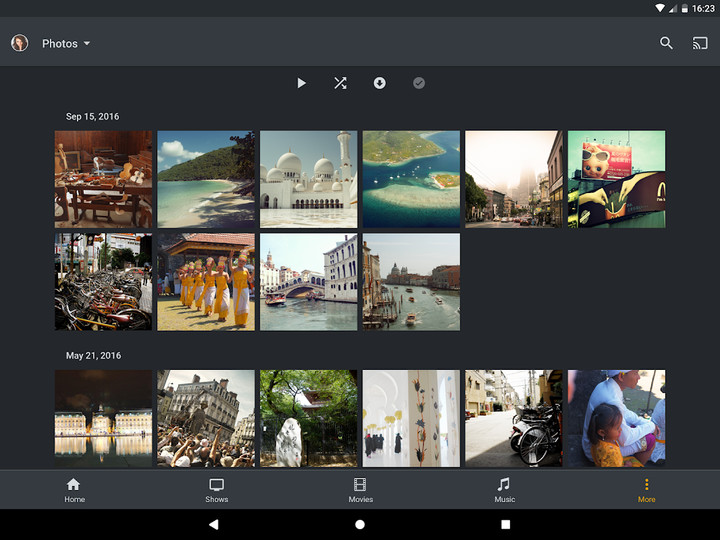Open the More overflow menu

click(x=647, y=490)
